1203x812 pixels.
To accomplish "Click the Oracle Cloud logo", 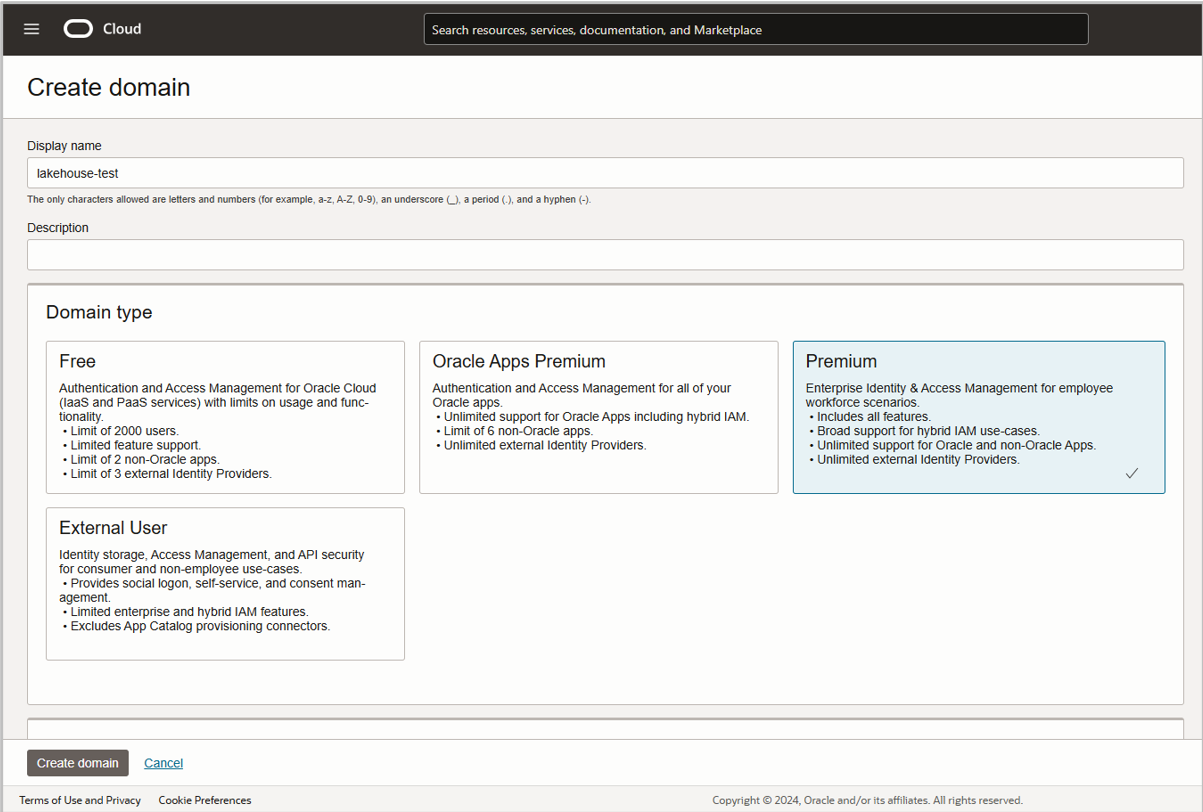I will pyautogui.click(x=103, y=29).
